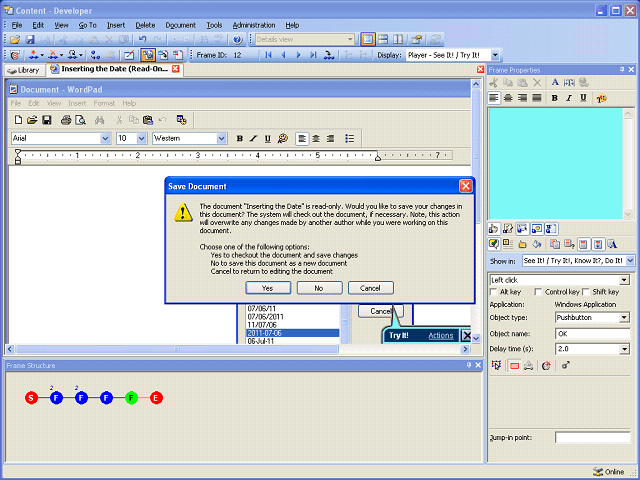Toggle Underline in WordPad format bar
The width and height of the screenshot is (640, 480).
[x=267, y=138]
